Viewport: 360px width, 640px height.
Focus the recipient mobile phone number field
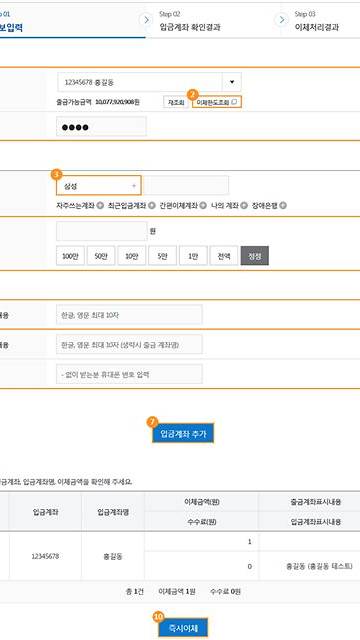click(x=129, y=374)
